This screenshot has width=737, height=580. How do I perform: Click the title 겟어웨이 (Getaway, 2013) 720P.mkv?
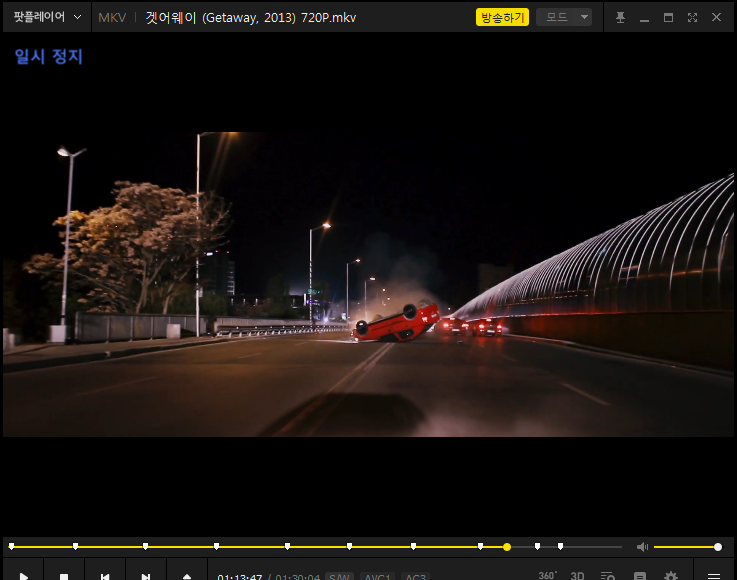click(x=251, y=18)
